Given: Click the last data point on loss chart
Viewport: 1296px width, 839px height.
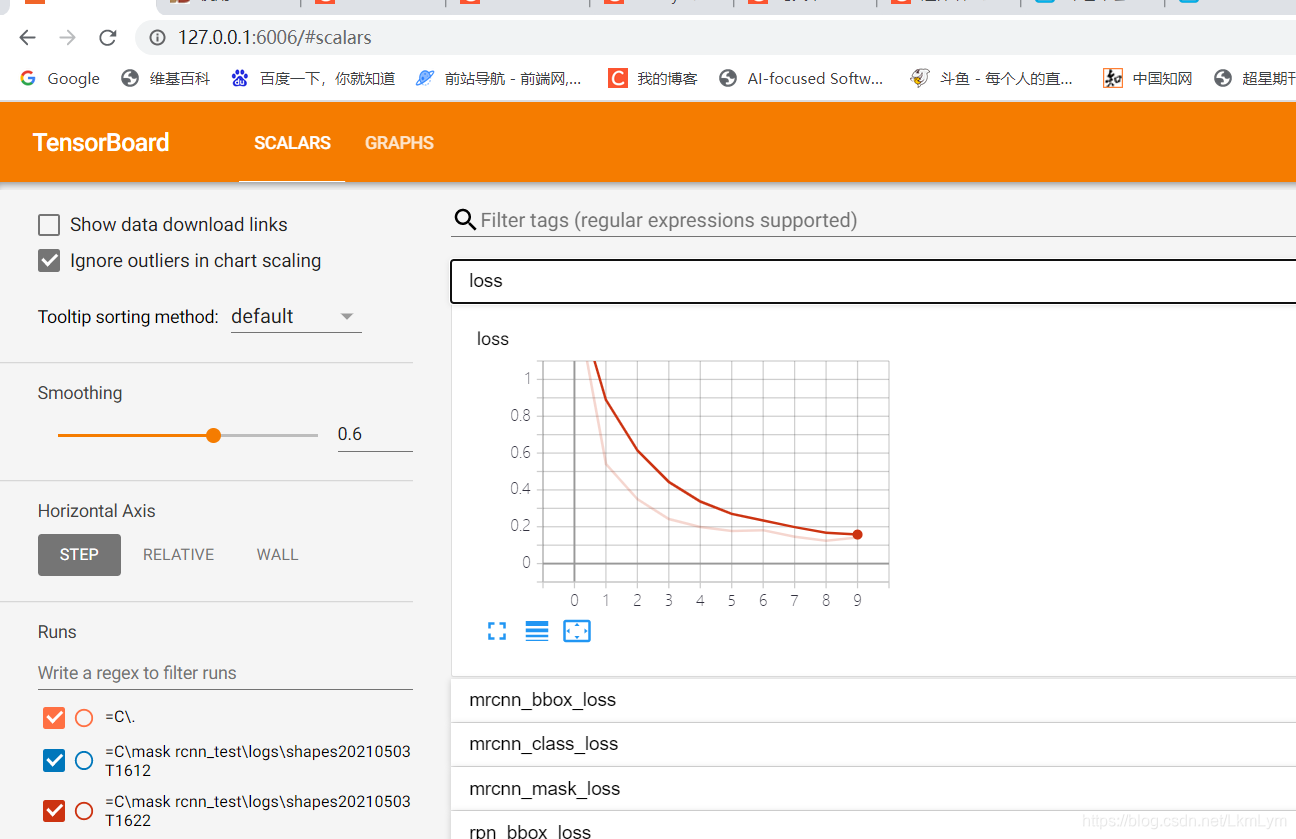Looking at the screenshot, I should point(857,534).
